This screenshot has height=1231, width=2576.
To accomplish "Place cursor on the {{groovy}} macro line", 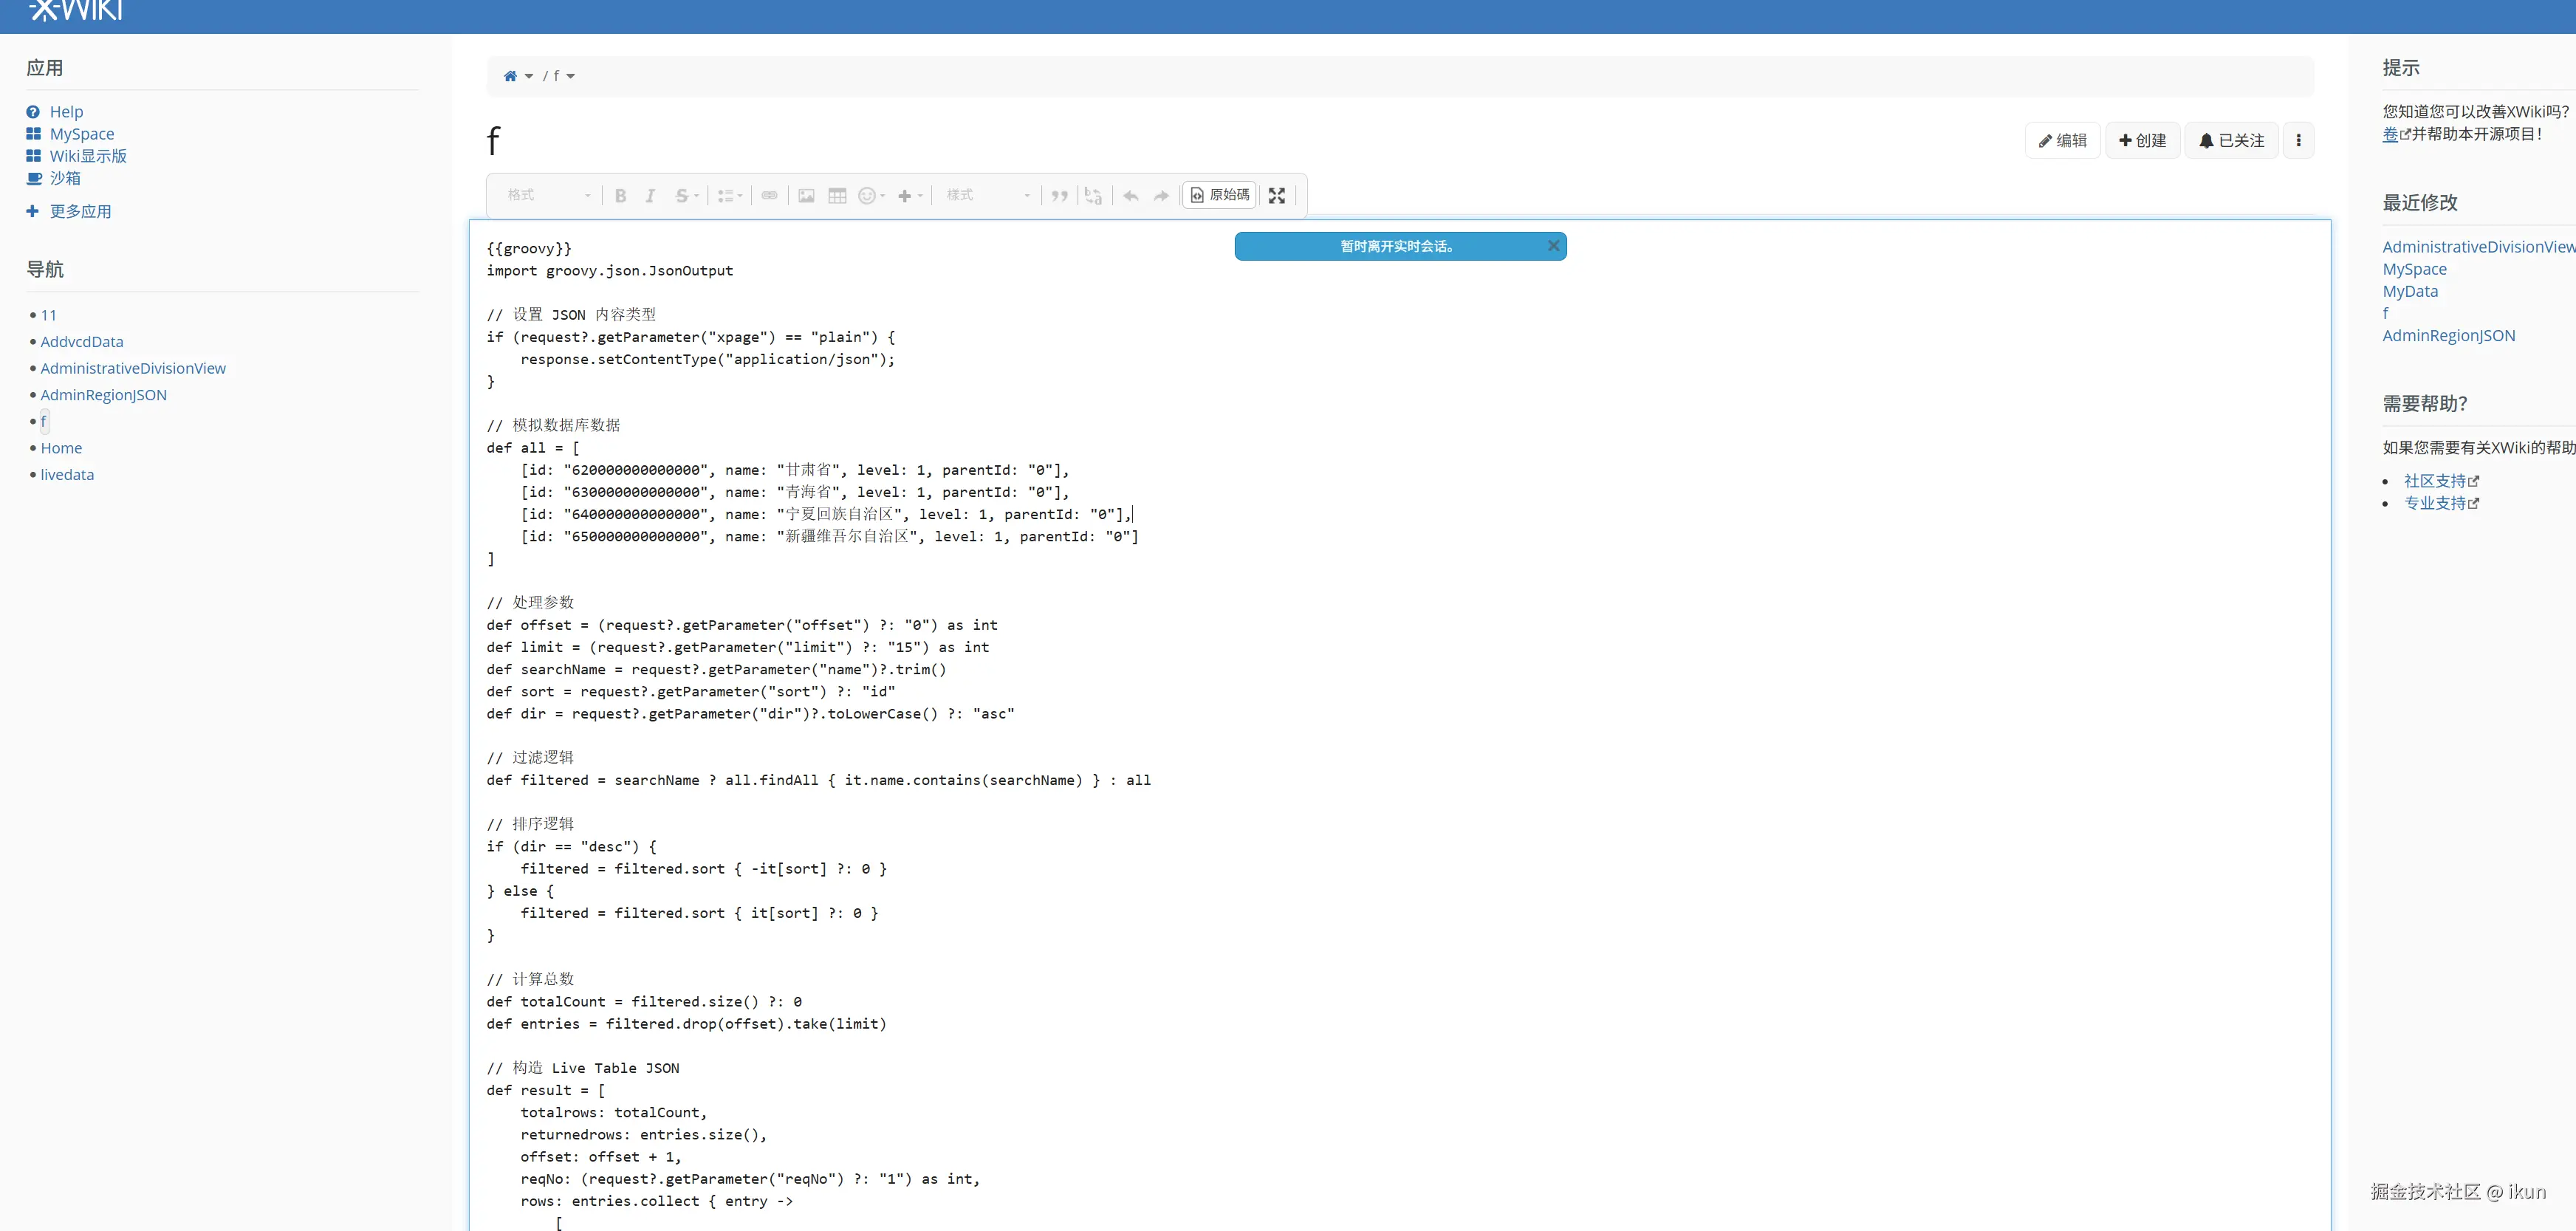I will point(529,248).
